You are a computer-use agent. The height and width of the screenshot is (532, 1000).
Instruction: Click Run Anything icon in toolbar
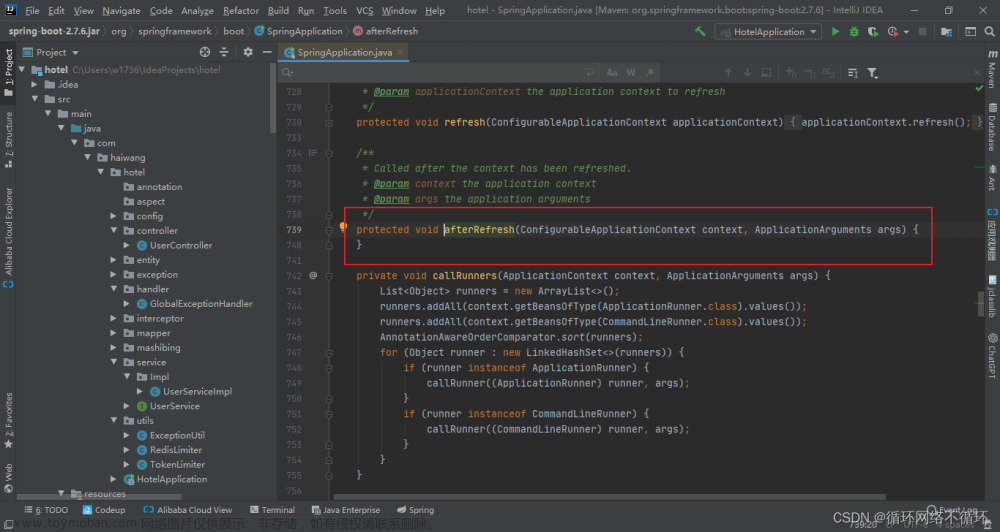click(970, 31)
